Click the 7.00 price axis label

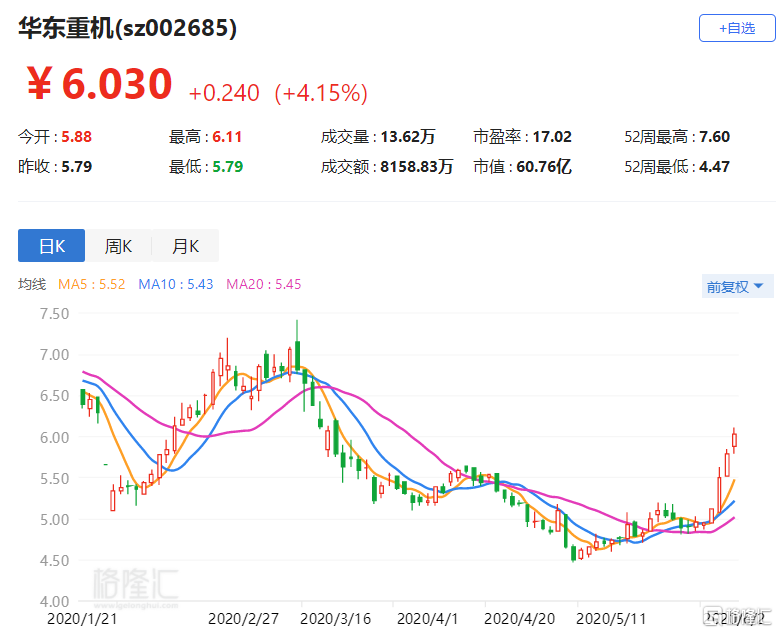click(x=55, y=355)
